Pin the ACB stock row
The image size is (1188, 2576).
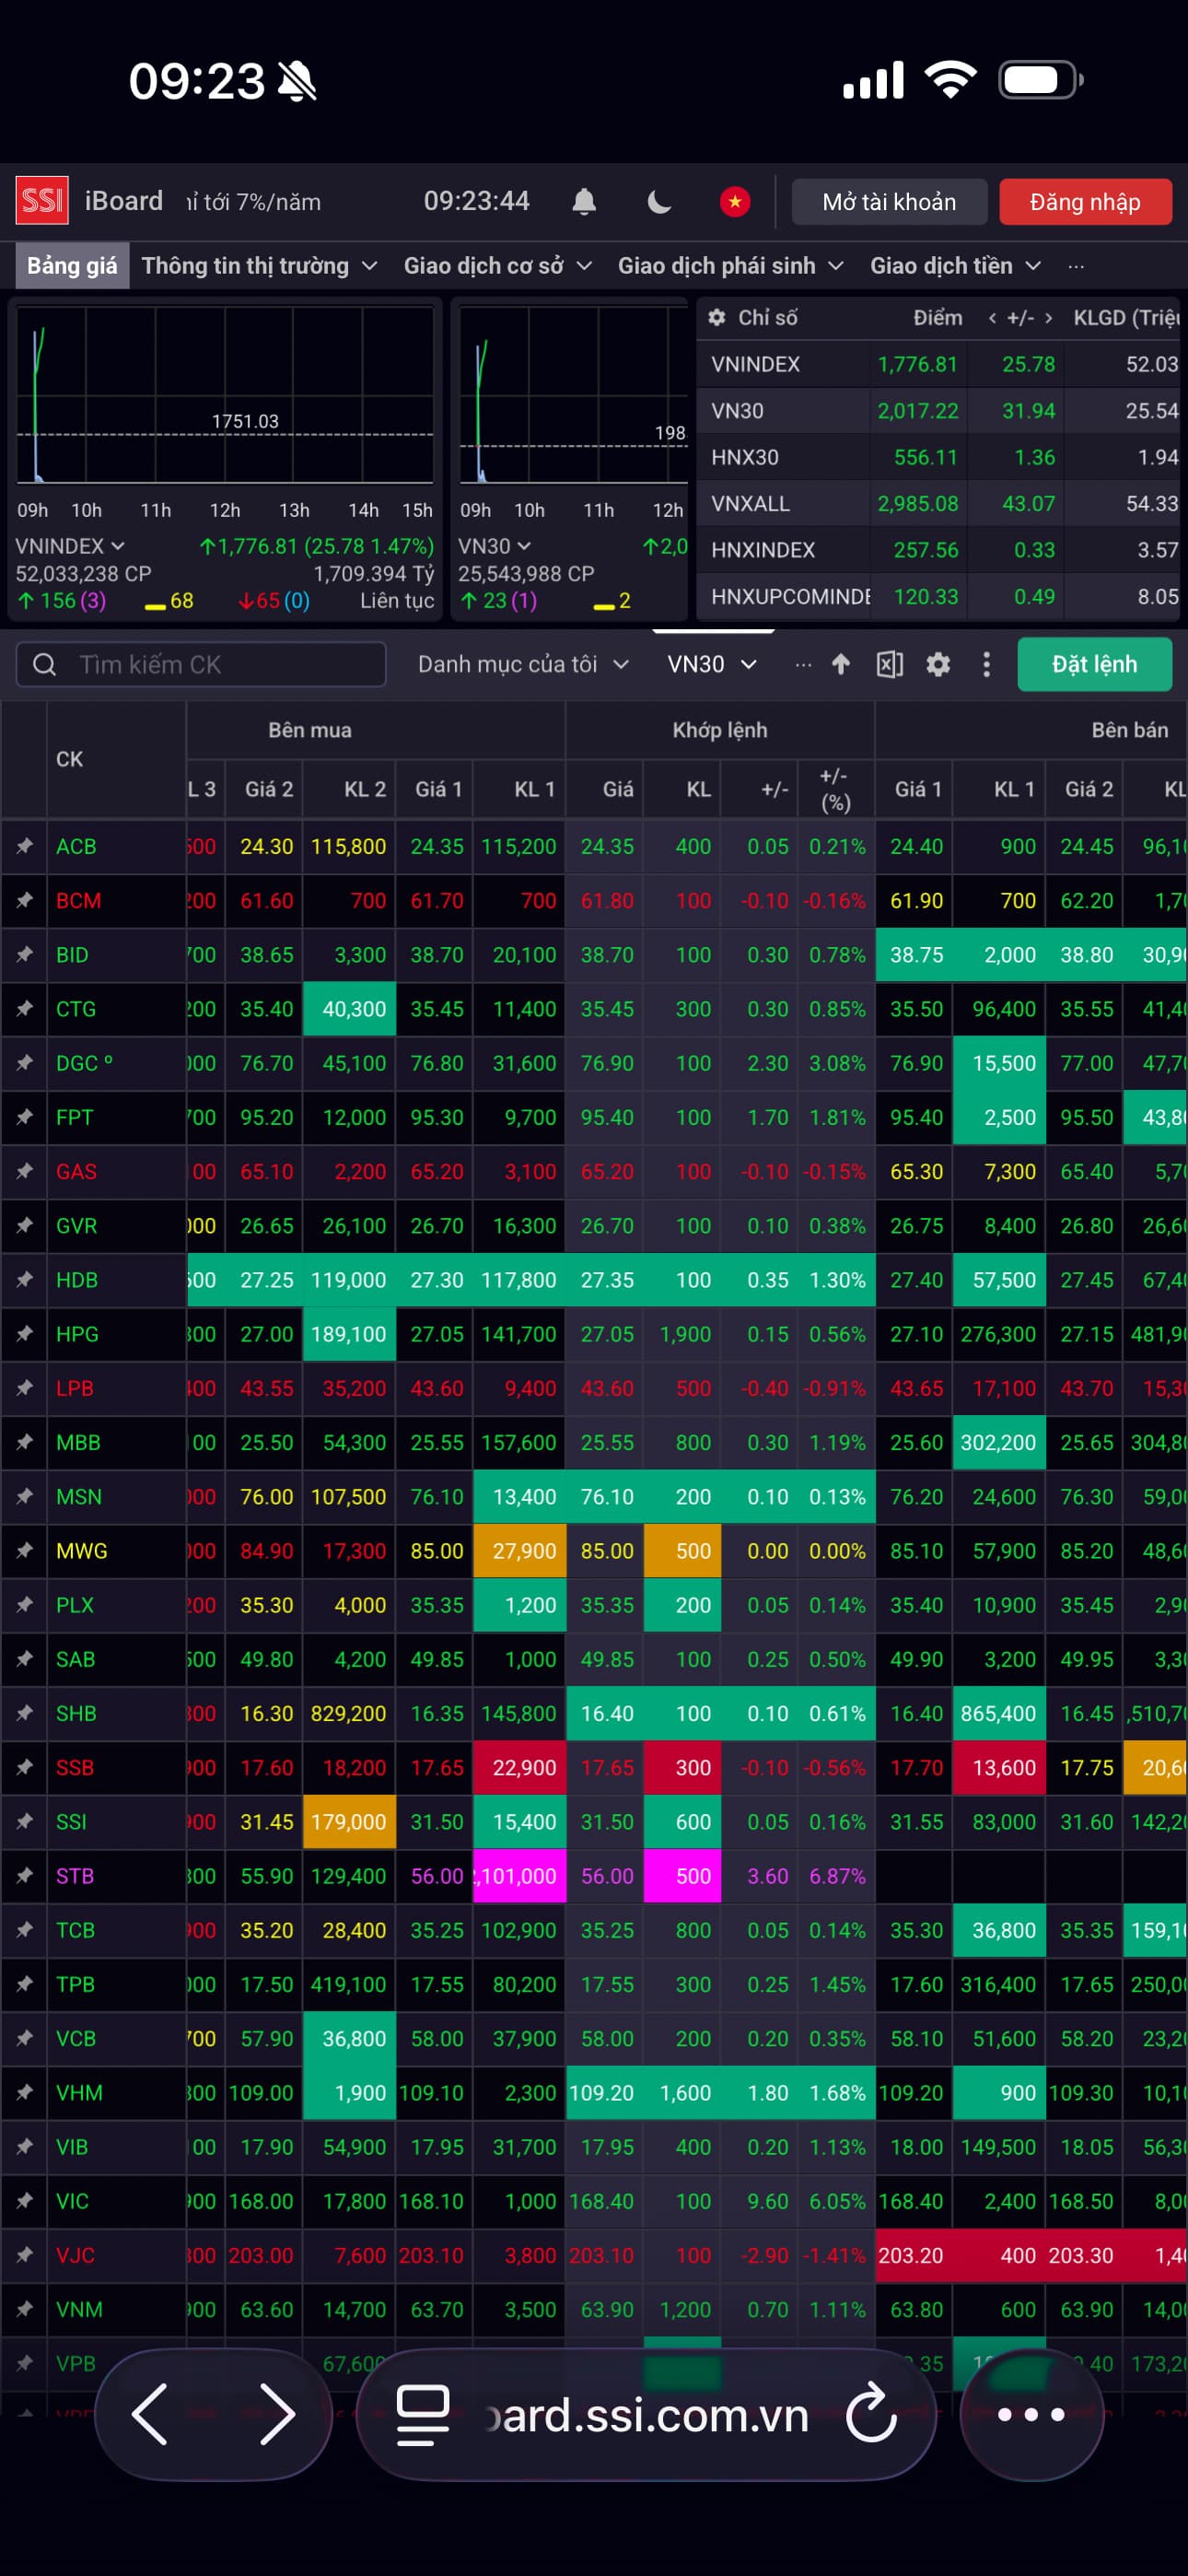tap(24, 847)
